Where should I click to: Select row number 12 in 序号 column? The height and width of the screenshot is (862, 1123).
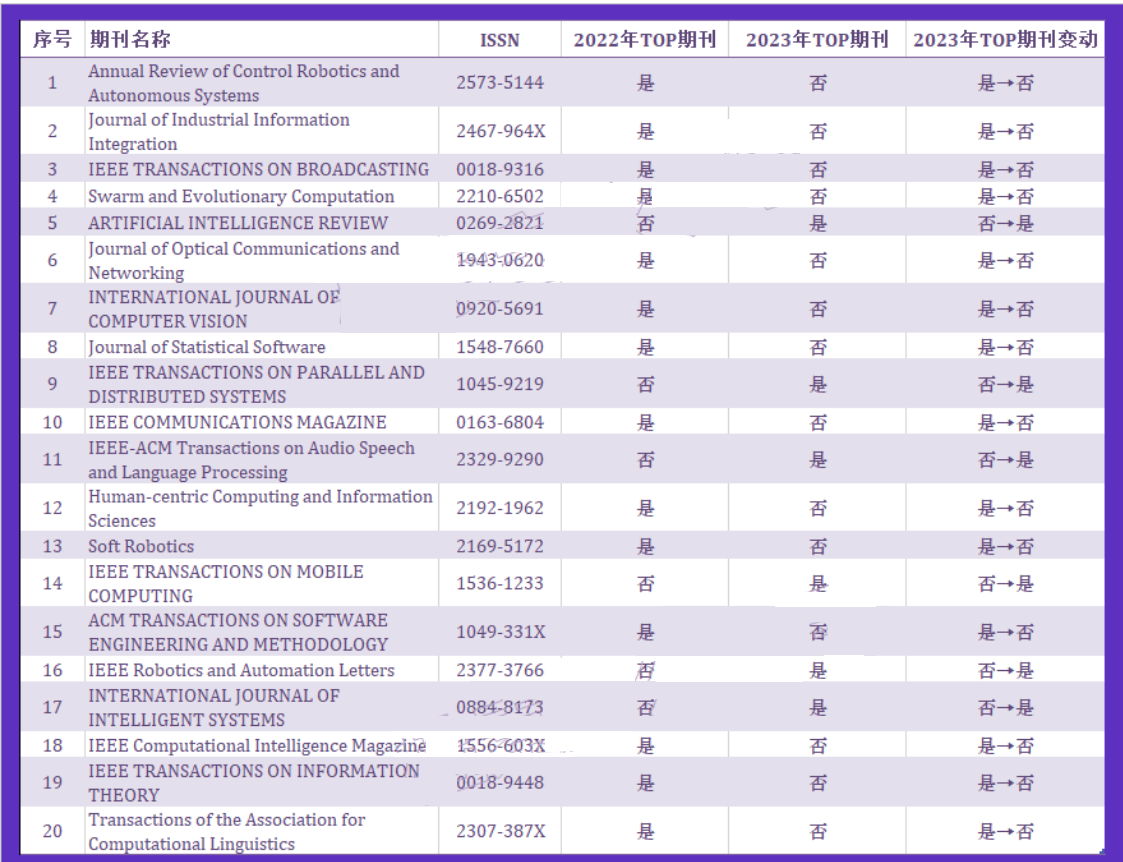coord(52,508)
